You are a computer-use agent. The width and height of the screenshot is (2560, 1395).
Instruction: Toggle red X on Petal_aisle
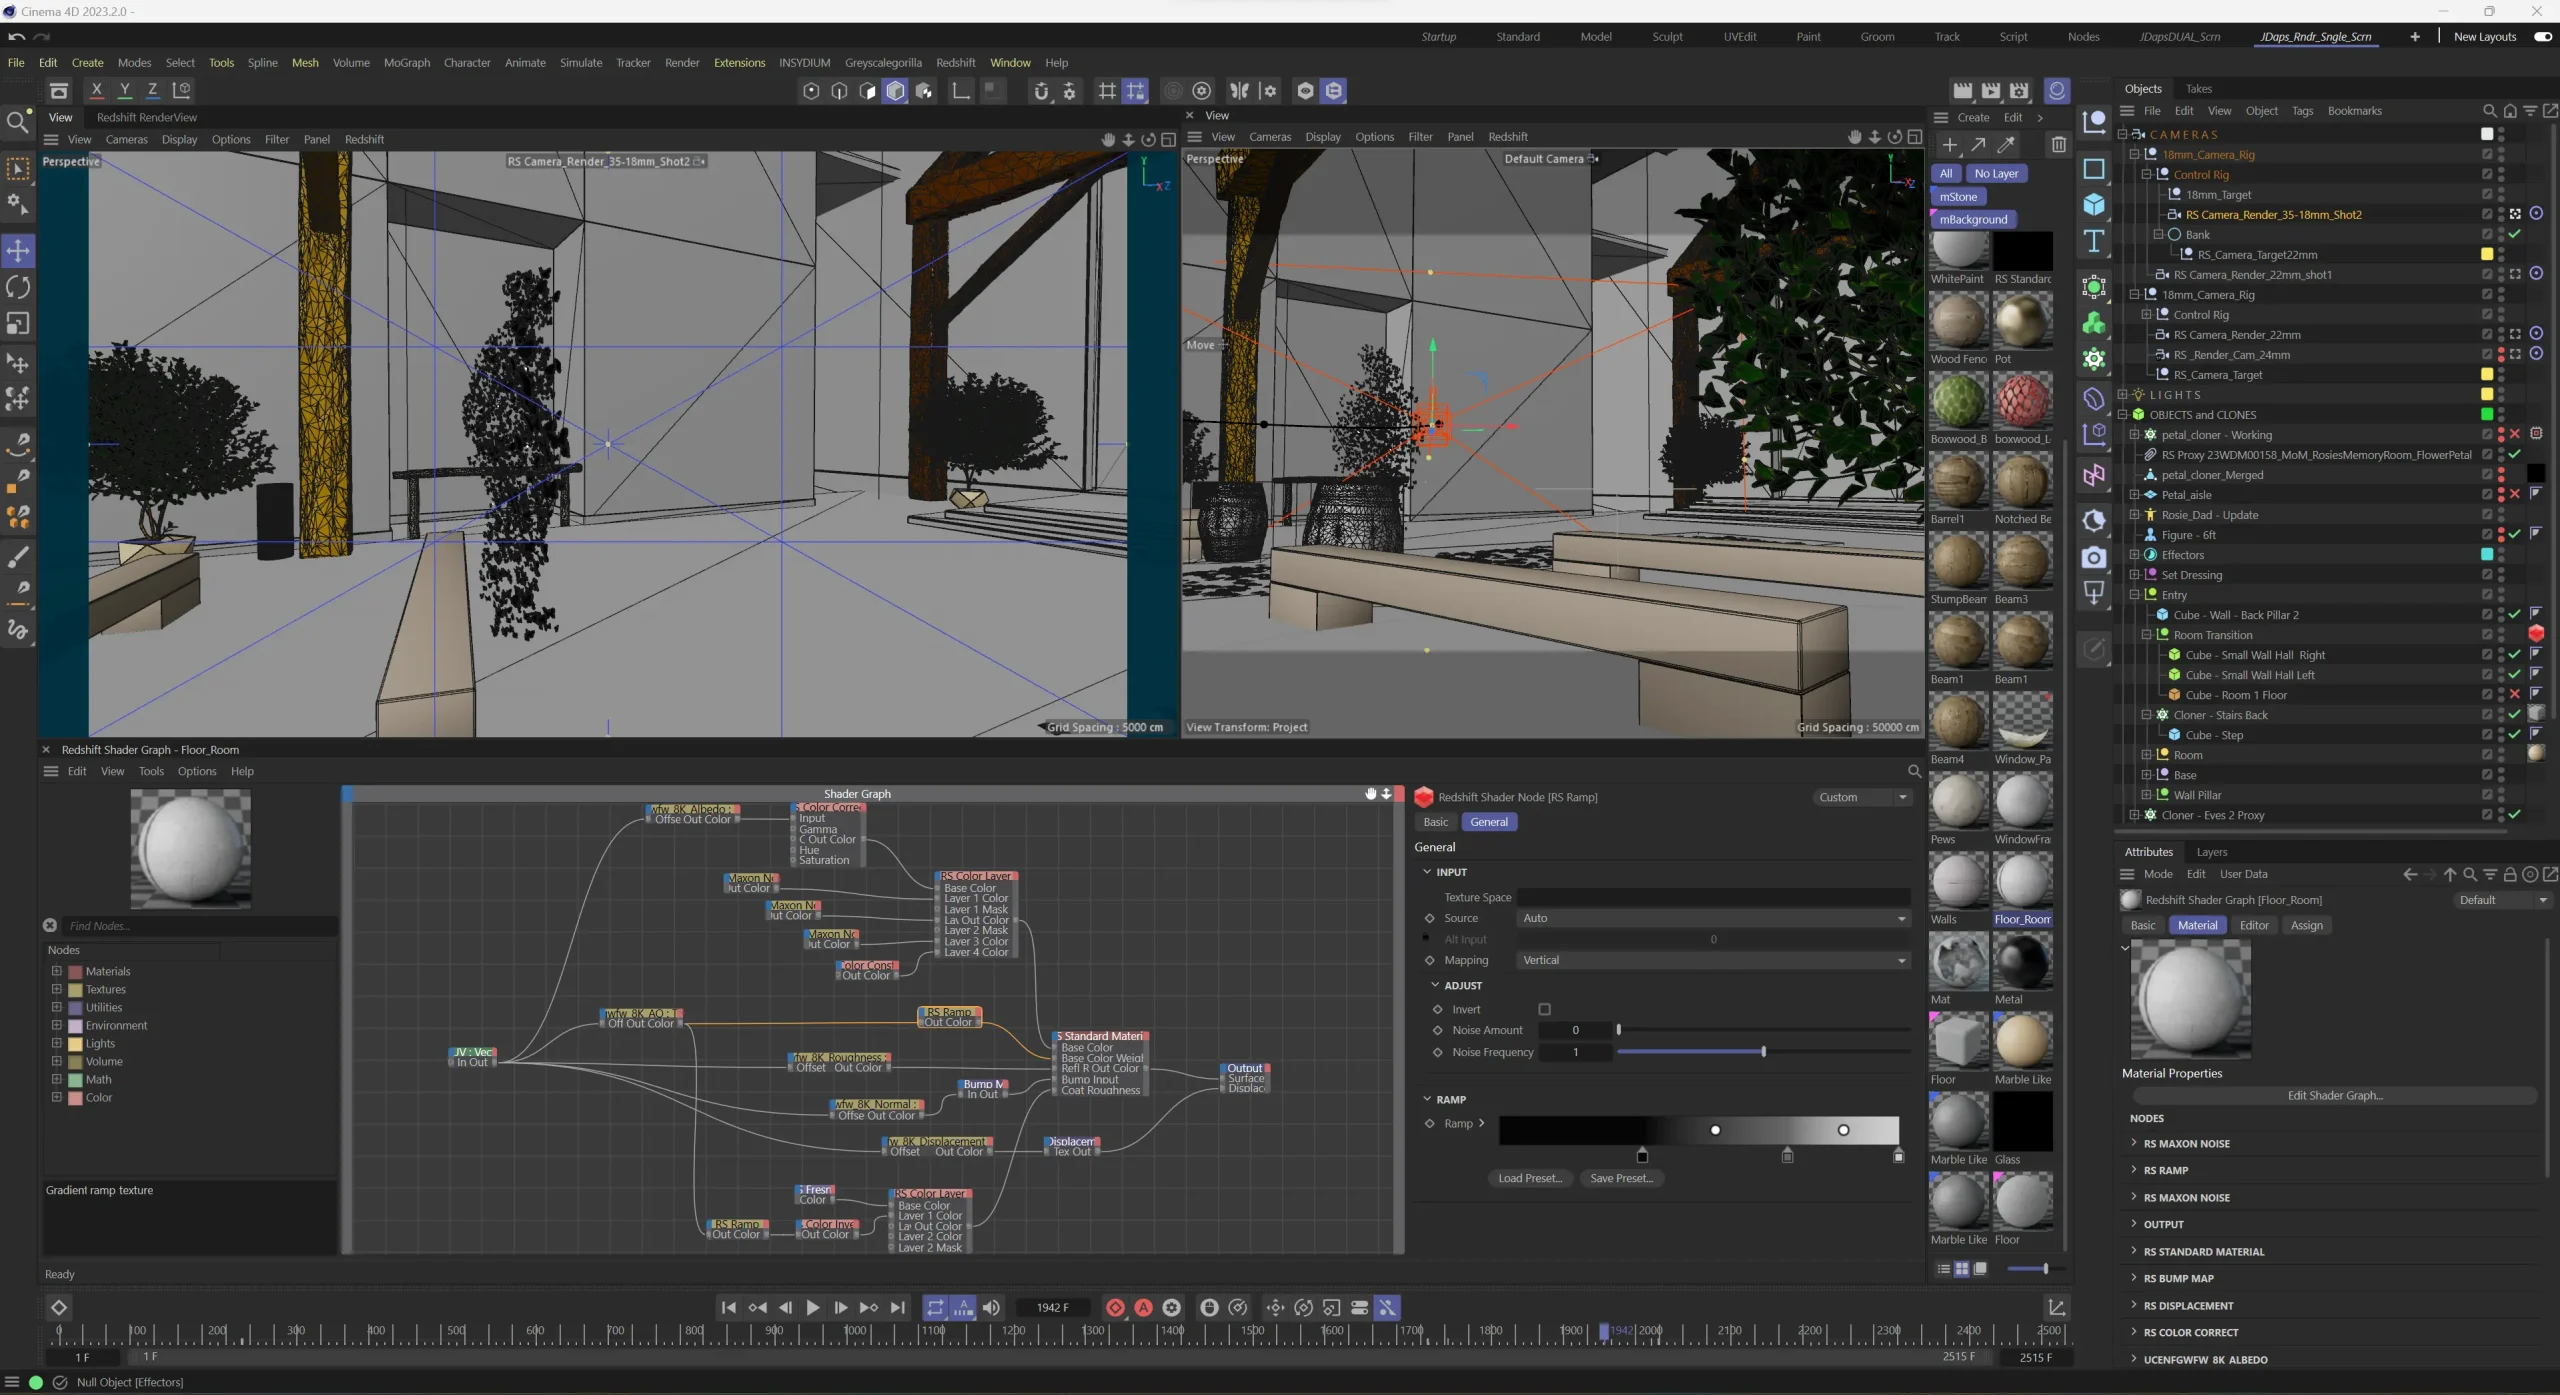click(x=2514, y=495)
